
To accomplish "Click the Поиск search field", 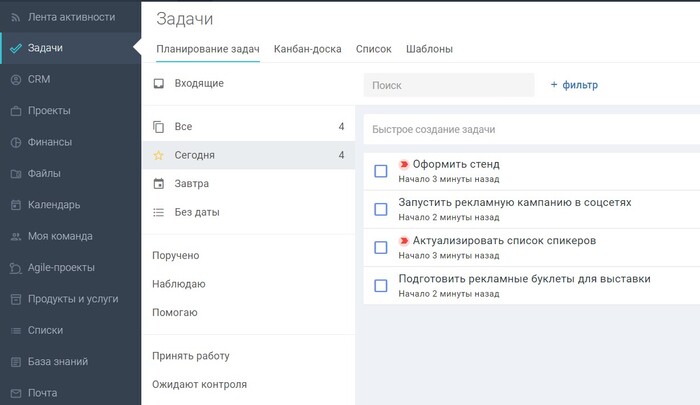I will click(x=448, y=86).
